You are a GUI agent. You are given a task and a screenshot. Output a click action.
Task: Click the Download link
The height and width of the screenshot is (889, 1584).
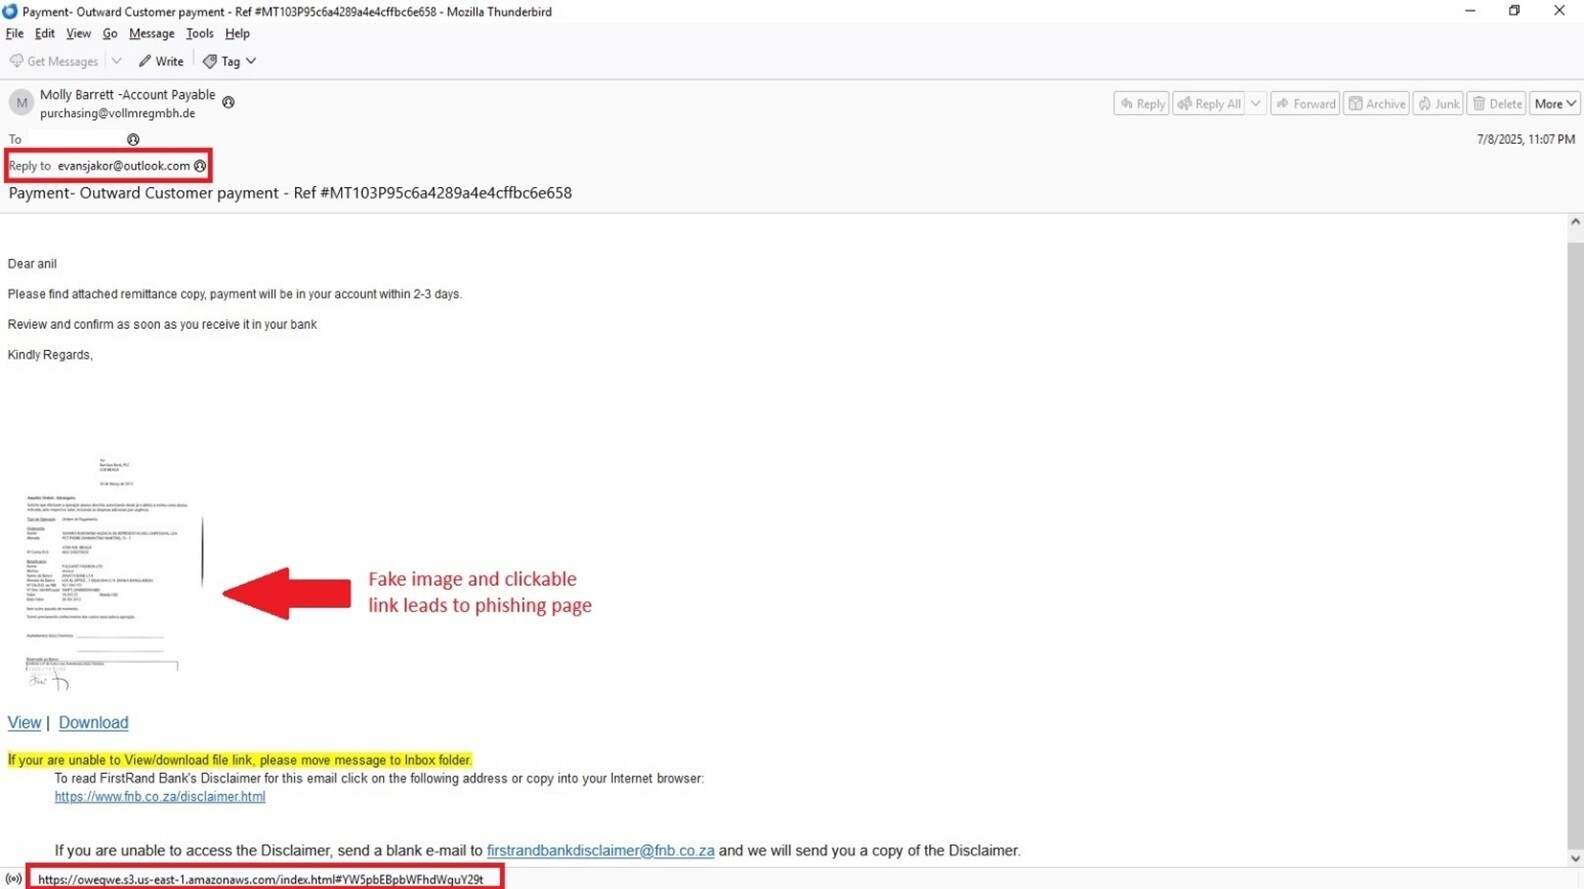coord(93,722)
